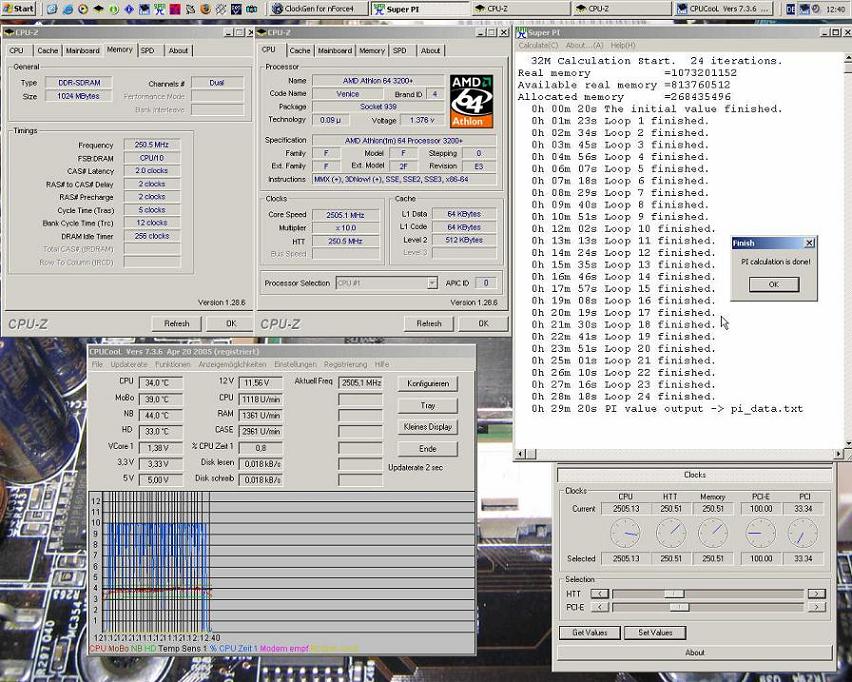Viewport: 852px width, 682px height.
Task: Click the system tray icon left of the clock
Action: coord(816,9)
